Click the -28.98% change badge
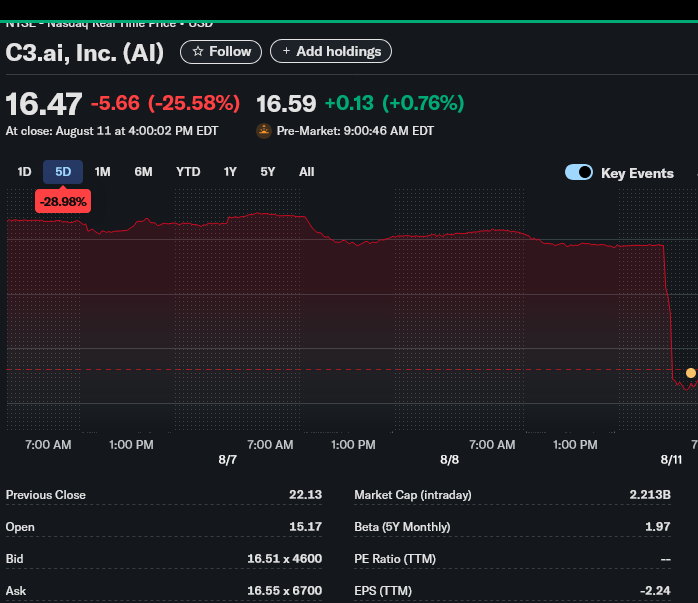Viewport: 698px width, 603px height. [63, 202]
